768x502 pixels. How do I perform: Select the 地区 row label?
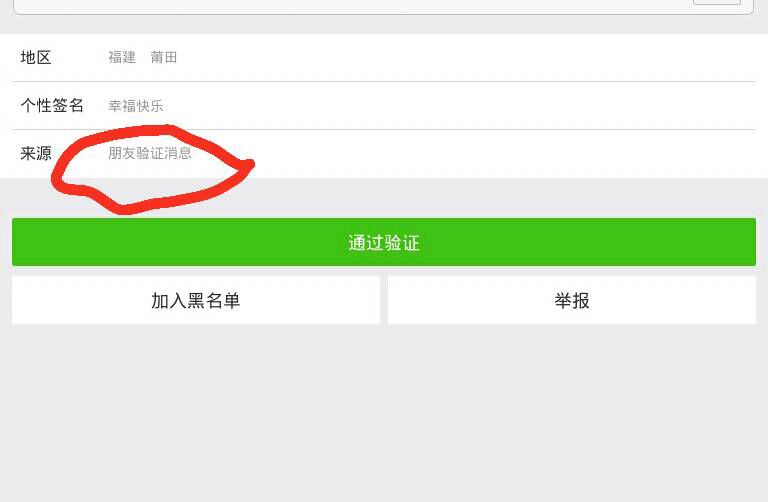pos(36,57)
